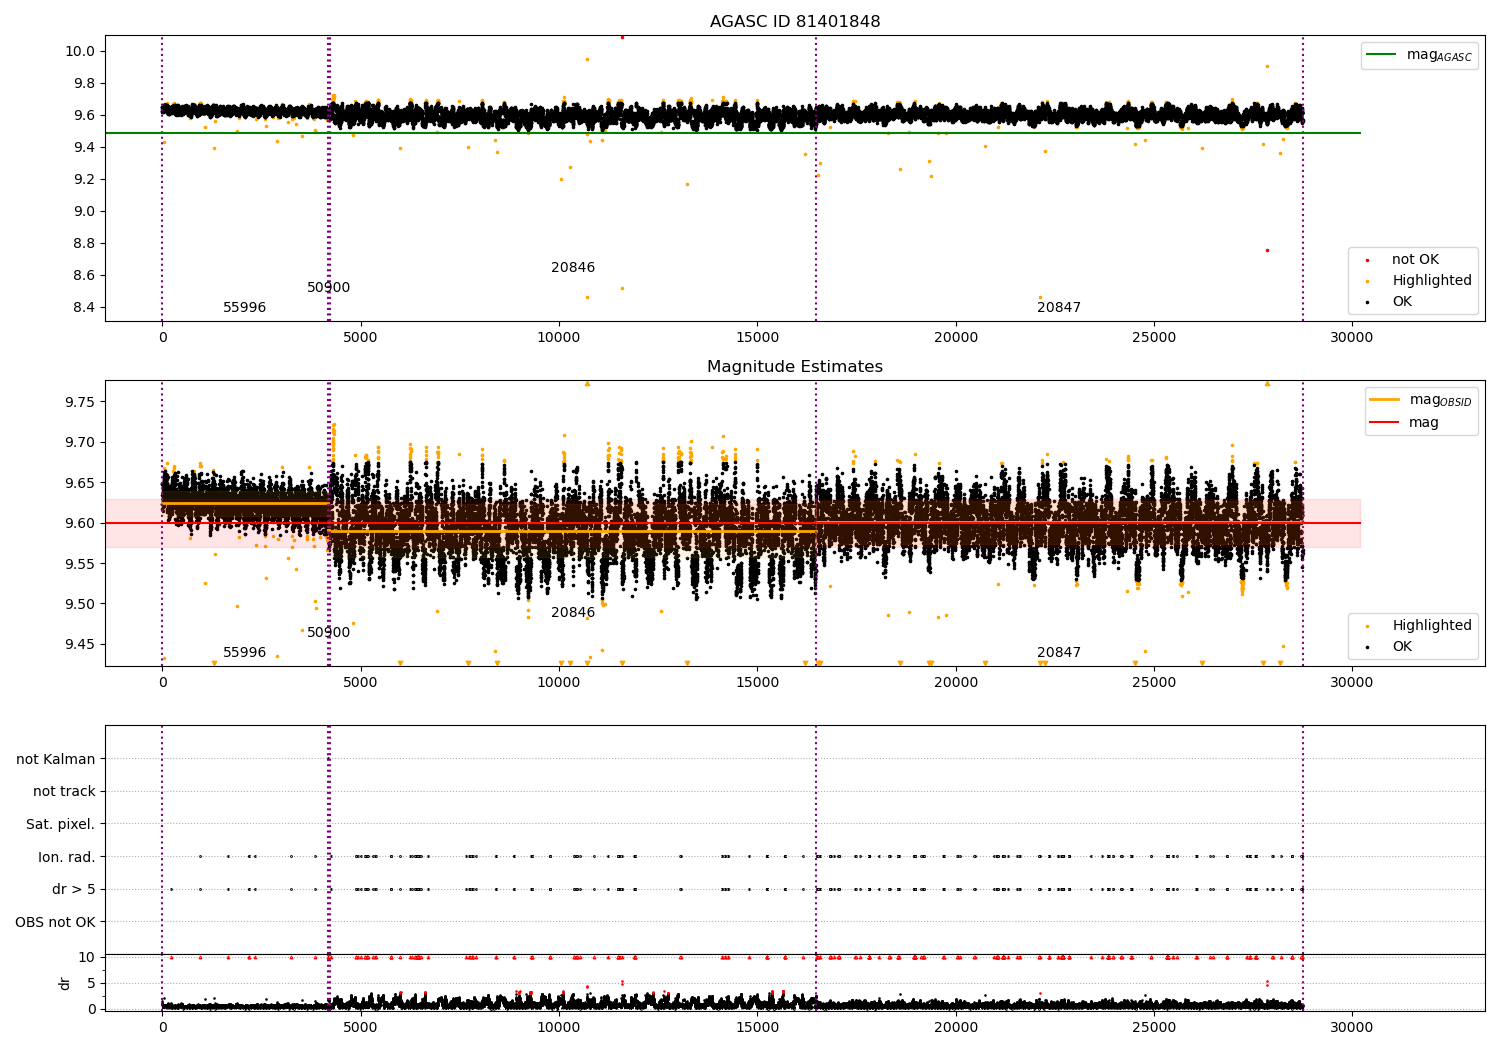The height and width of the screenshot is (1050, 1500).
Task: Click OBSID label 55996 in the top plot
Action: click(x=244, y=308)
